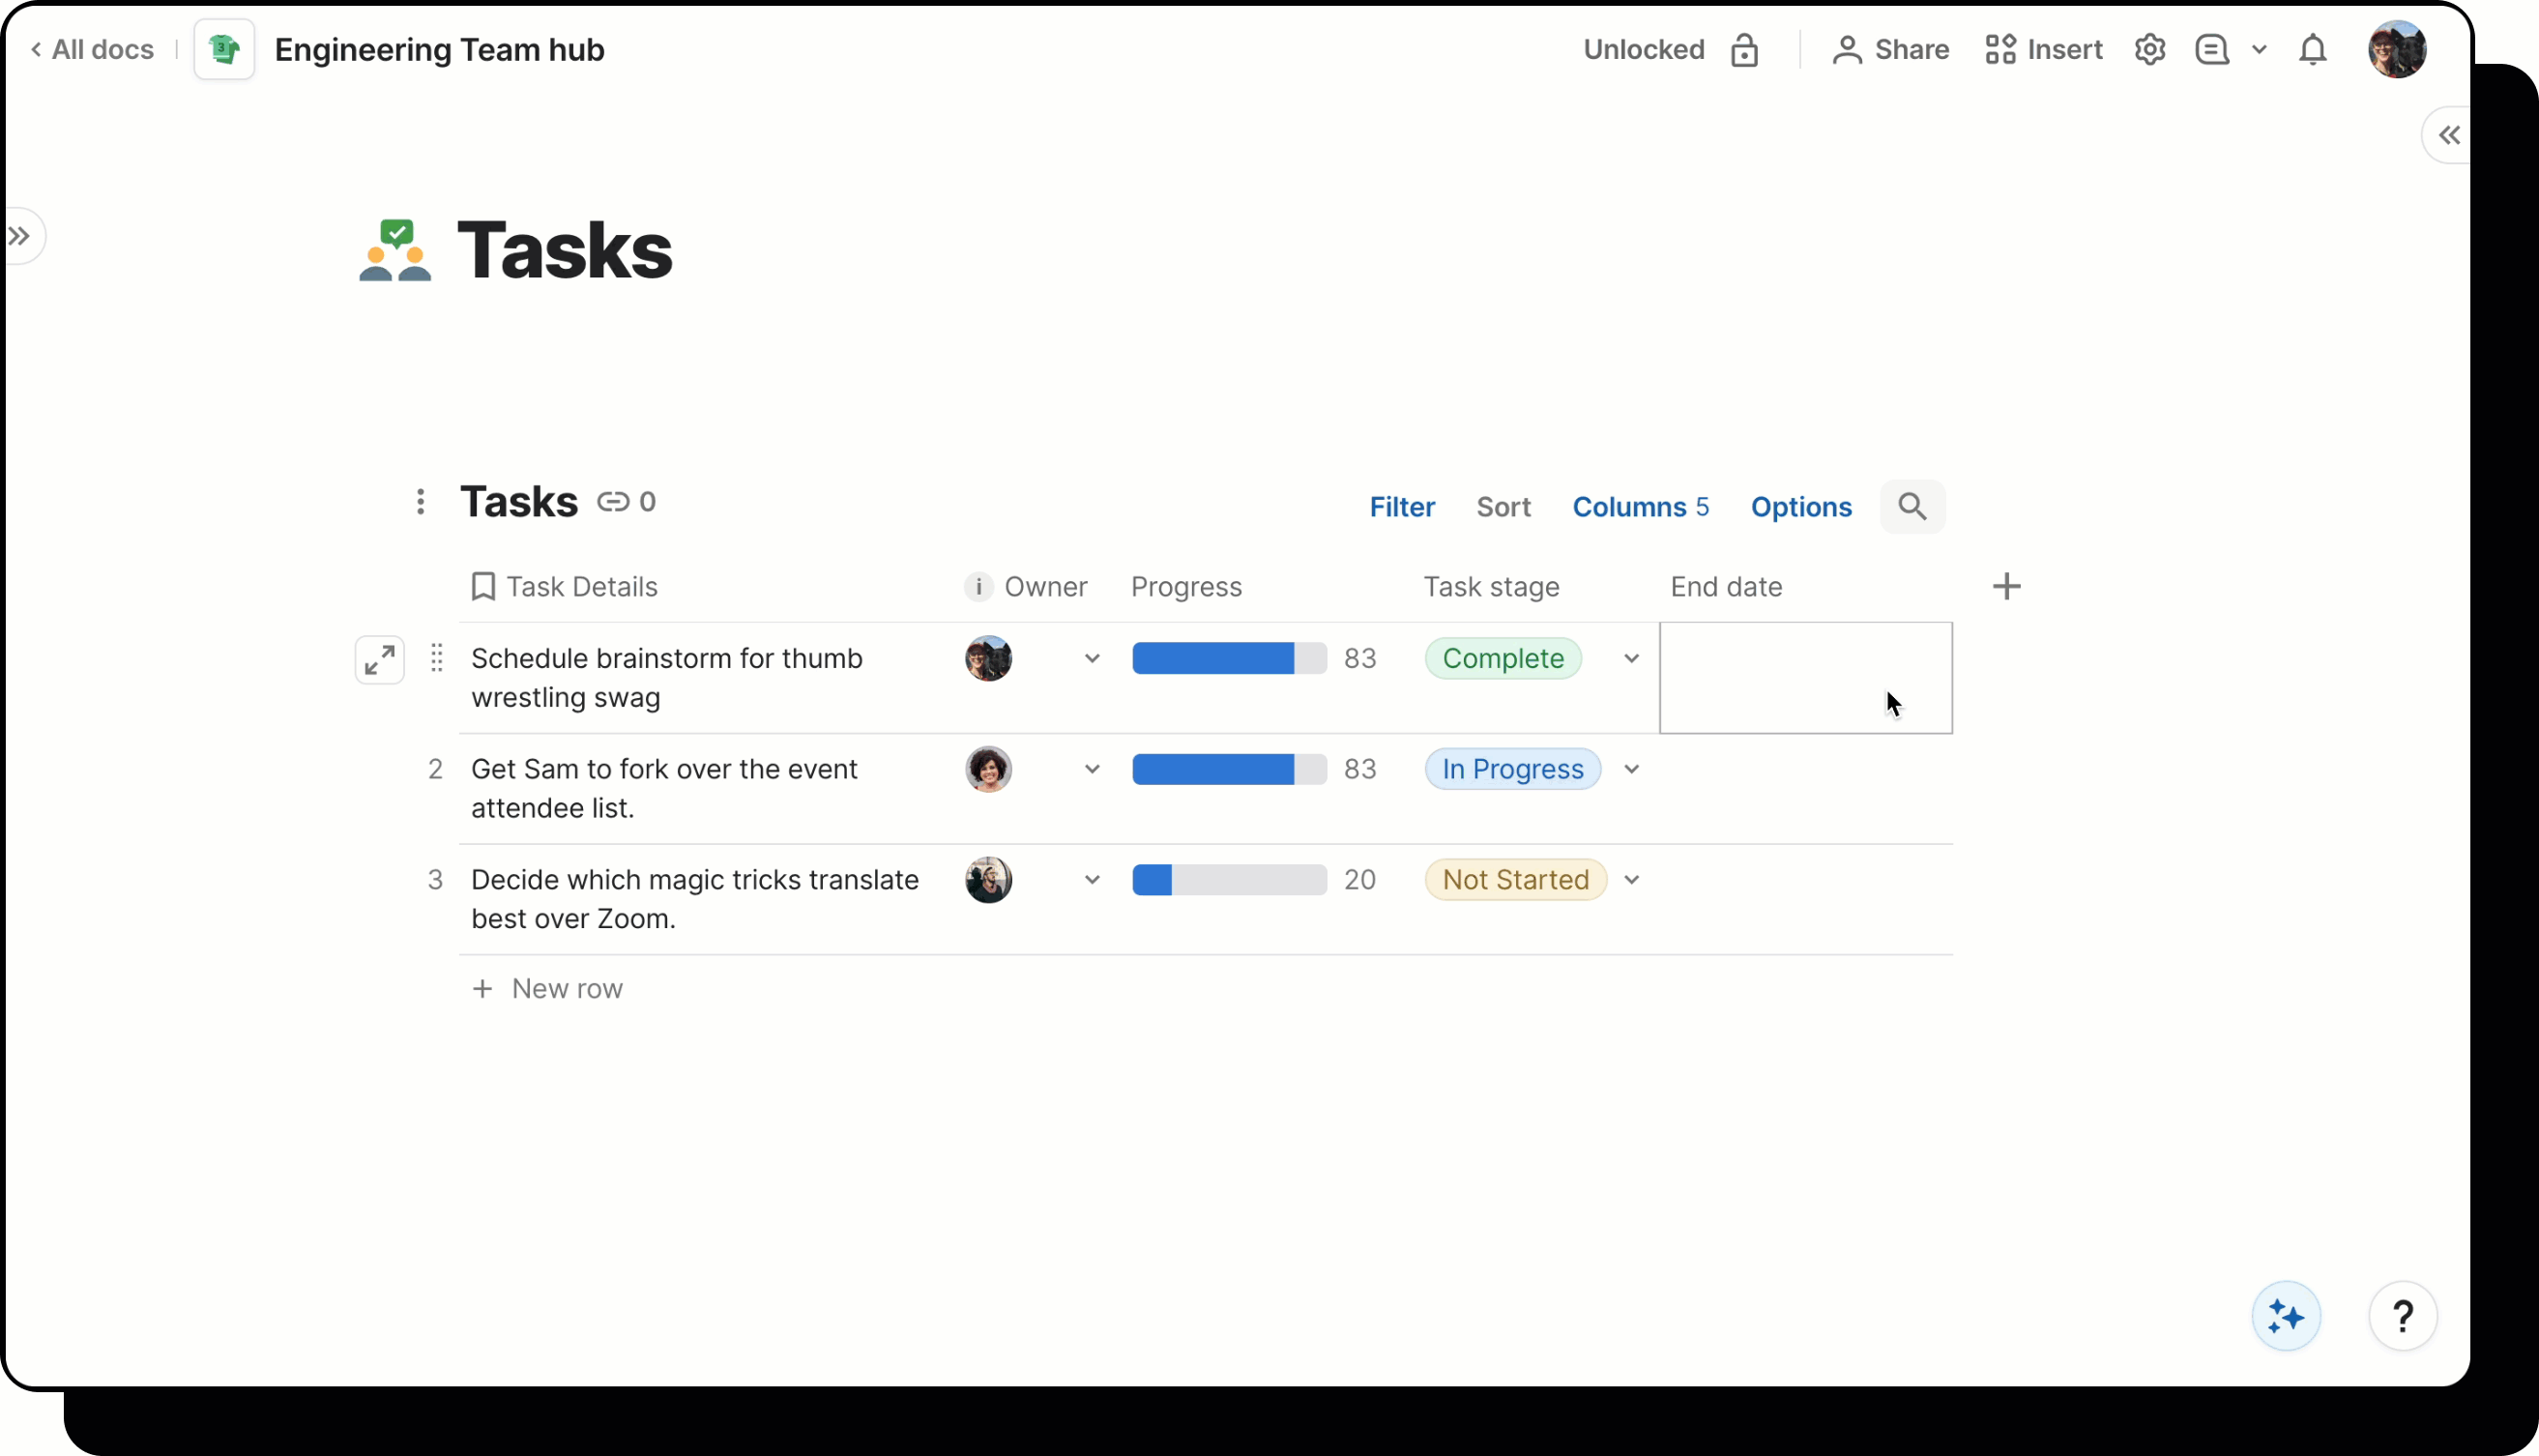Add a new column with plus icon
This screenshot has width=2539, height=1456.
coord(2005,587)
